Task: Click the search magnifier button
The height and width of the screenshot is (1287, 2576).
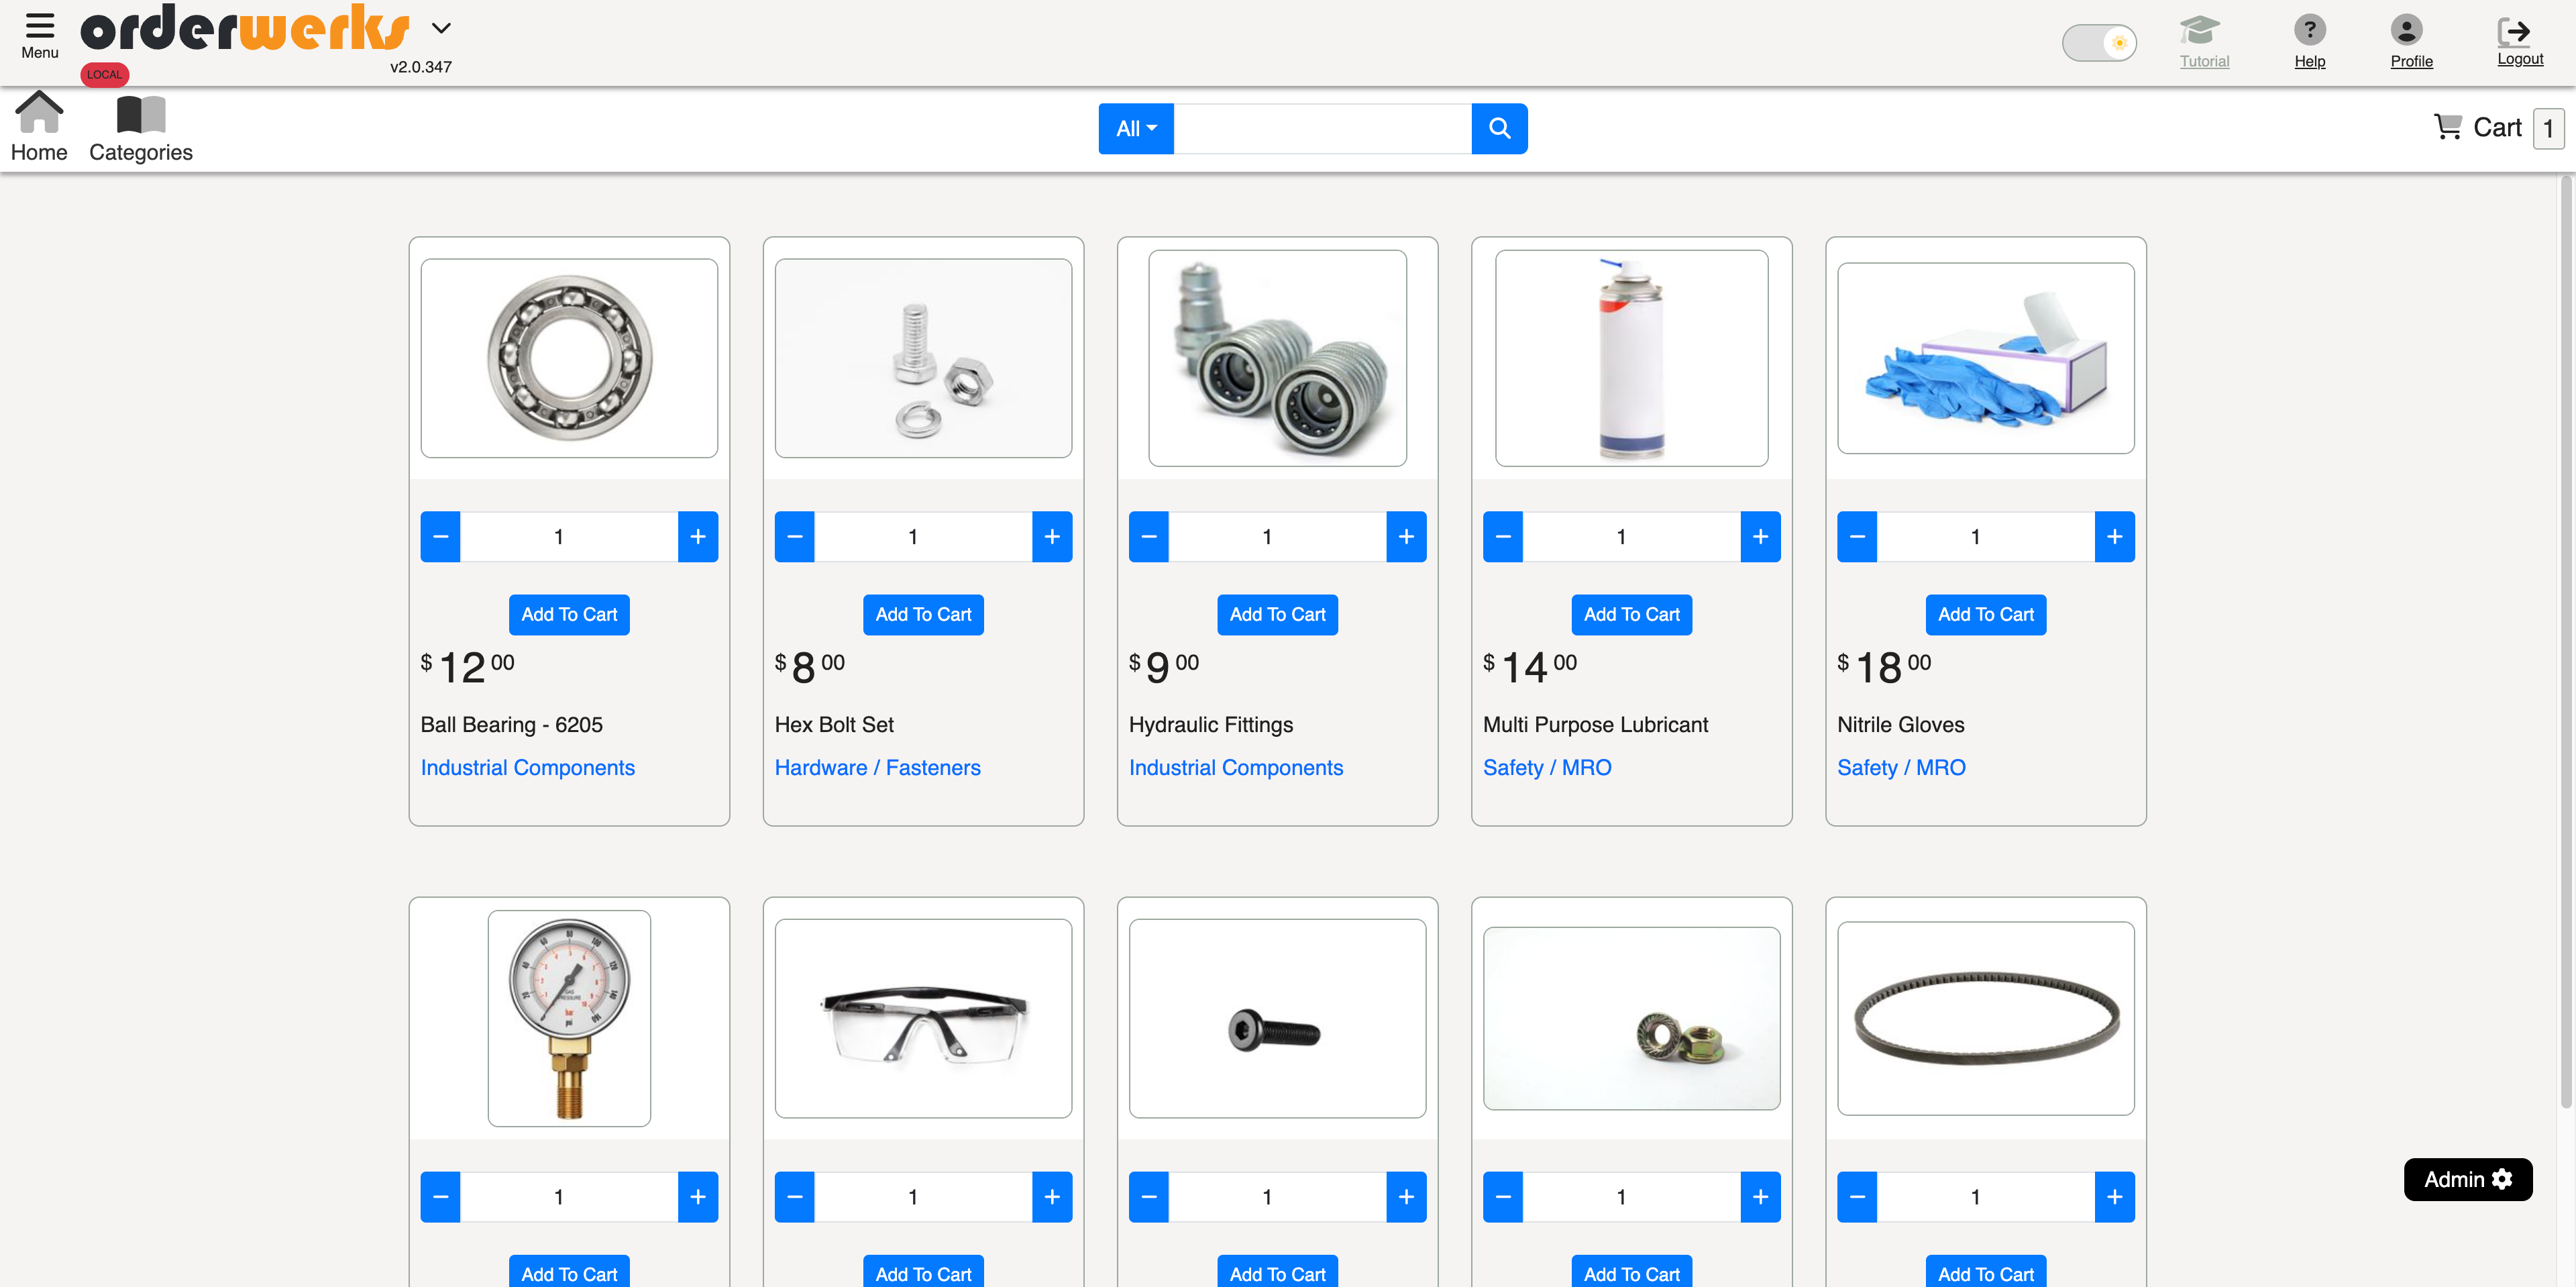Action: click(x=1499, y=128)
